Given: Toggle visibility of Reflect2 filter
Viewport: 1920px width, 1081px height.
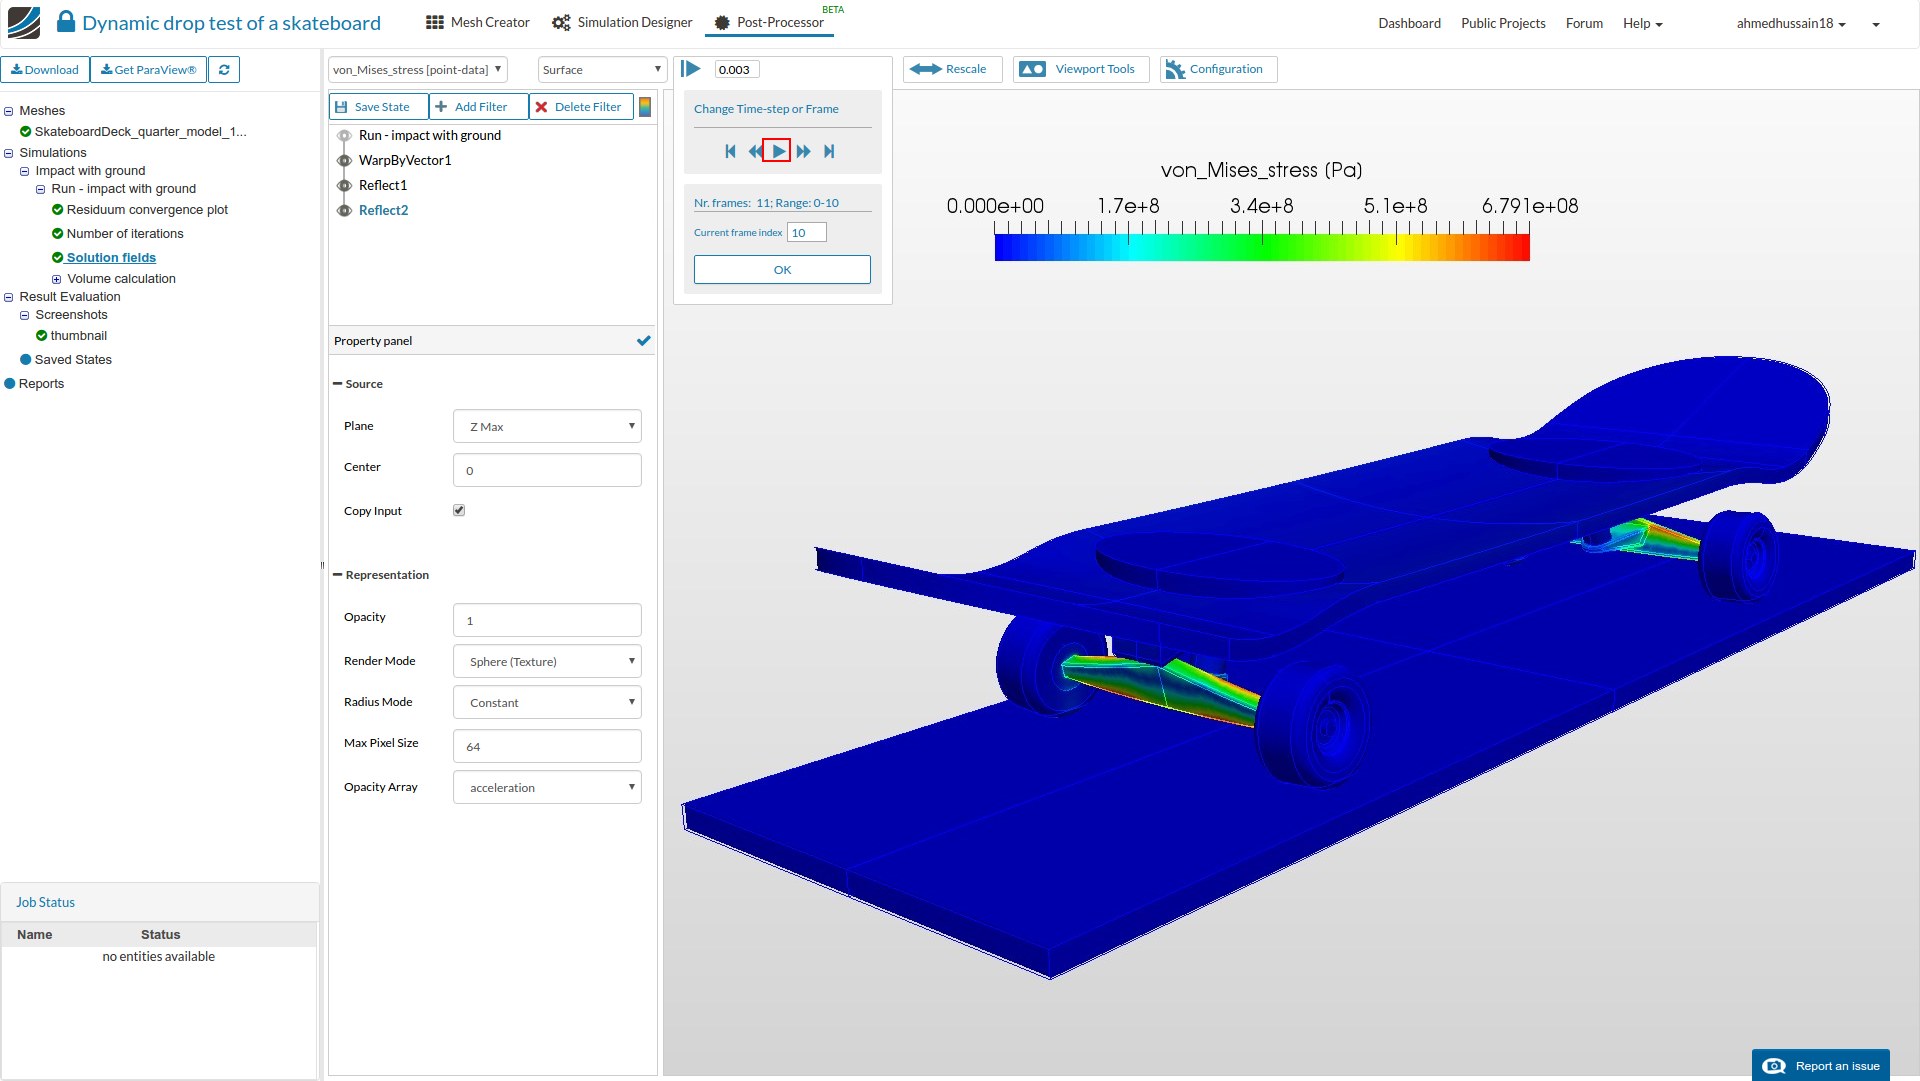Looking at the screenshot, I should (344, 210).
